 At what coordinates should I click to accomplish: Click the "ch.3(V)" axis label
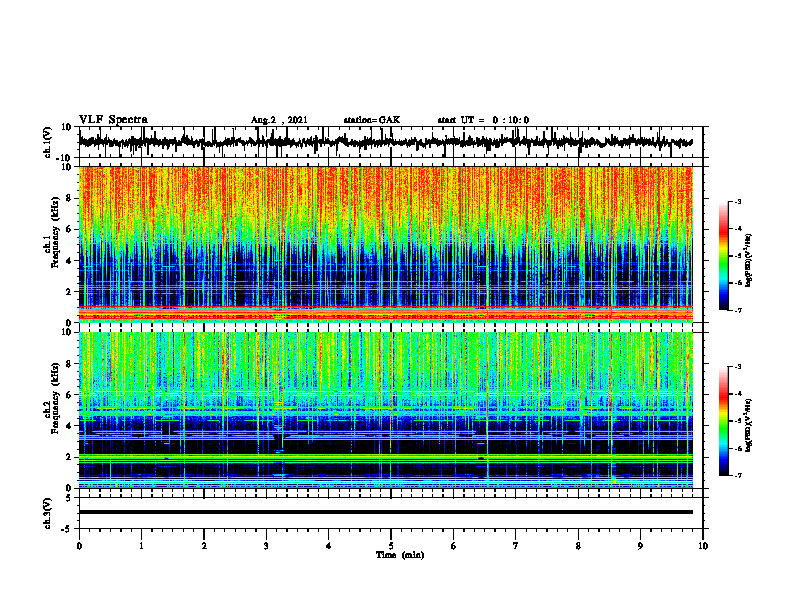point(48,513)
